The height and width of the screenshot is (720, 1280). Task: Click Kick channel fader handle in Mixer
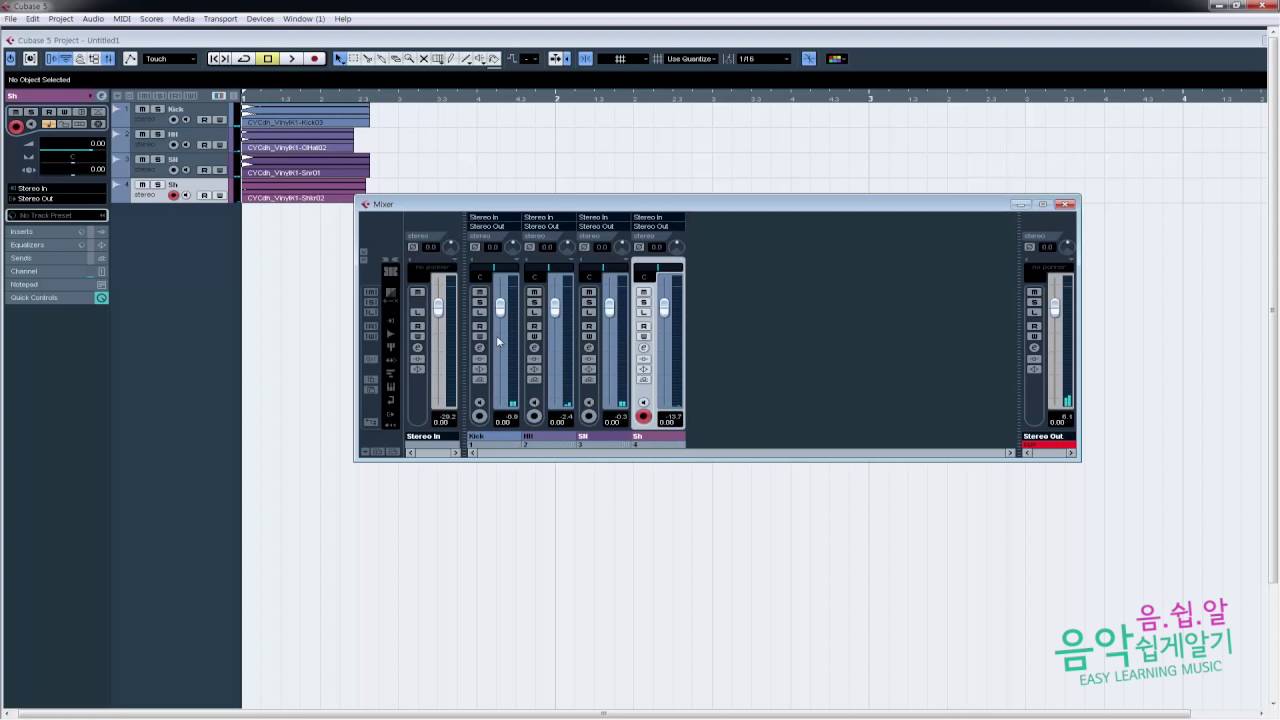[500, 308]
